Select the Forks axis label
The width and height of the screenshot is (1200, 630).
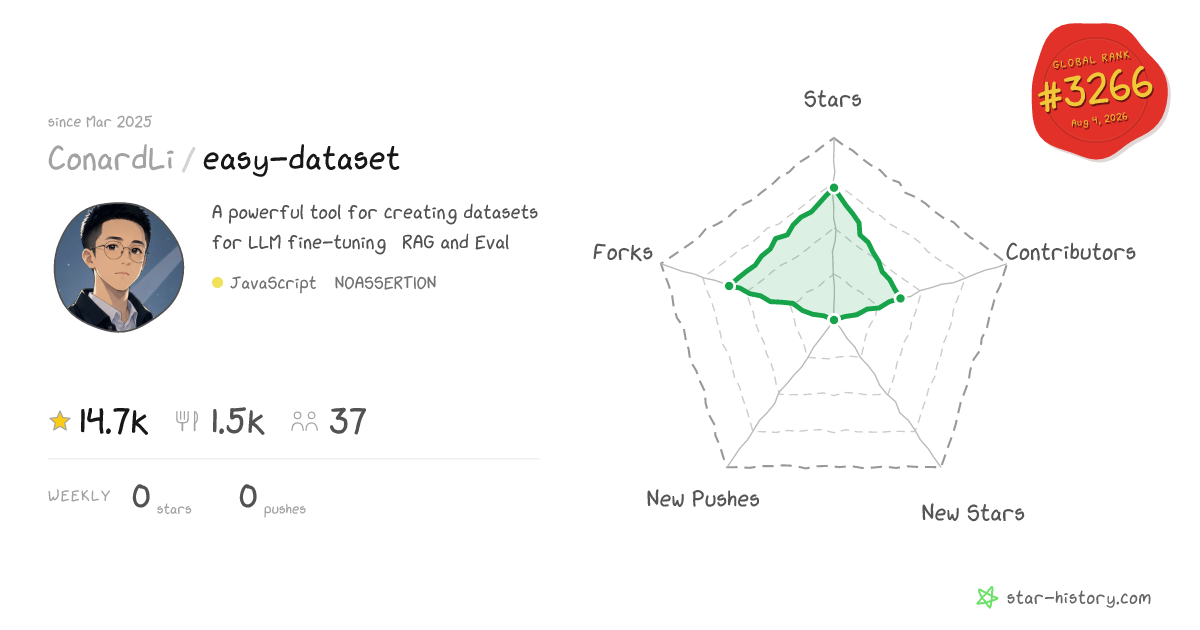(x=622, y=252)
